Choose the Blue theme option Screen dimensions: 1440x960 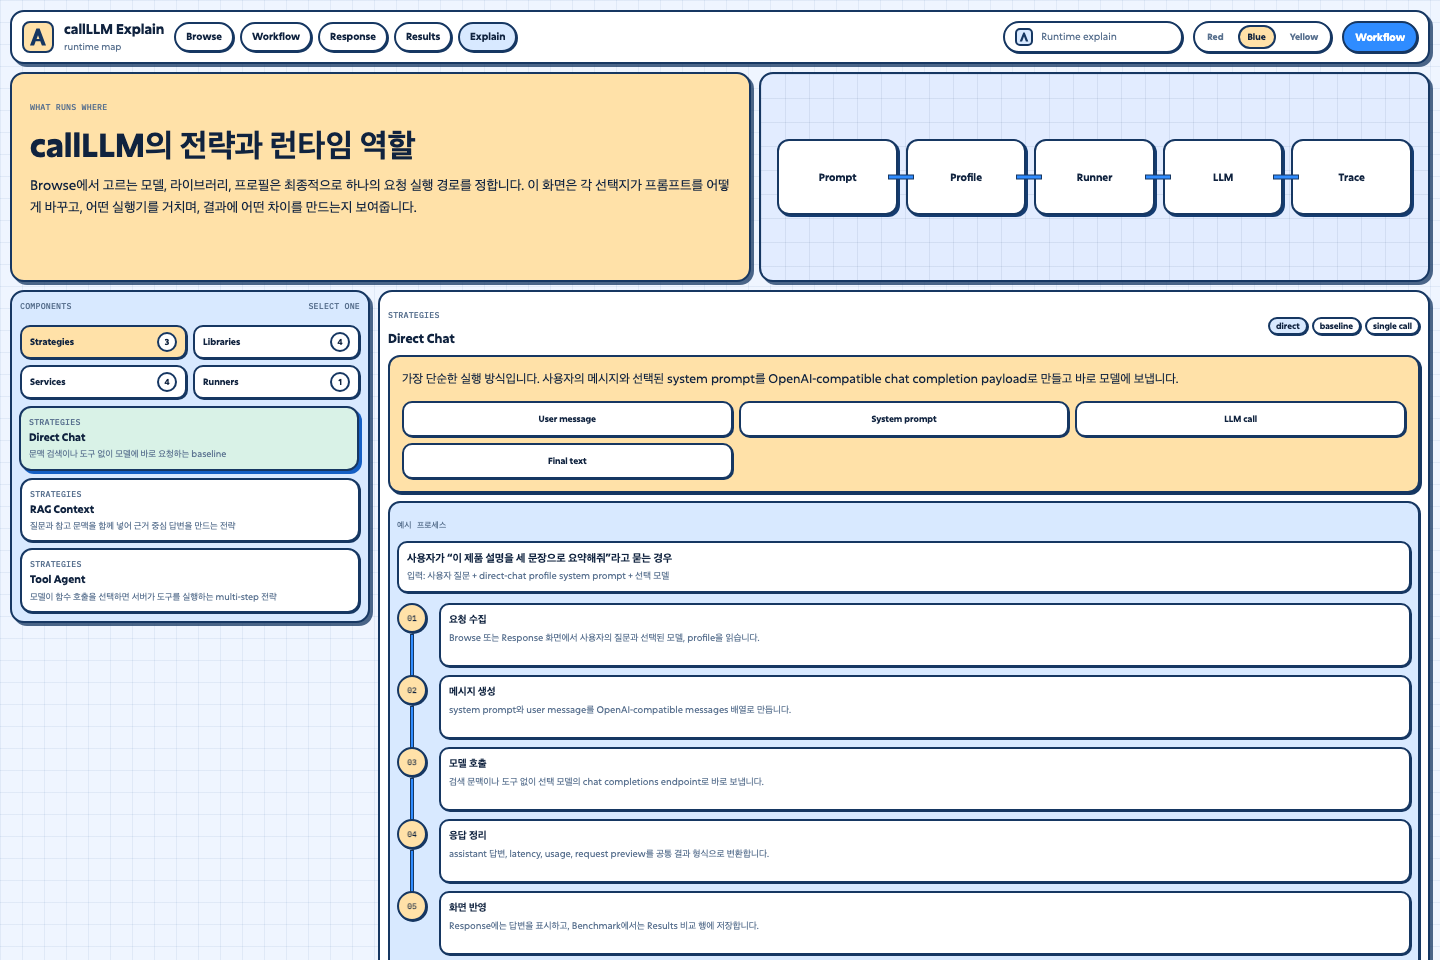click(1257, 37)
